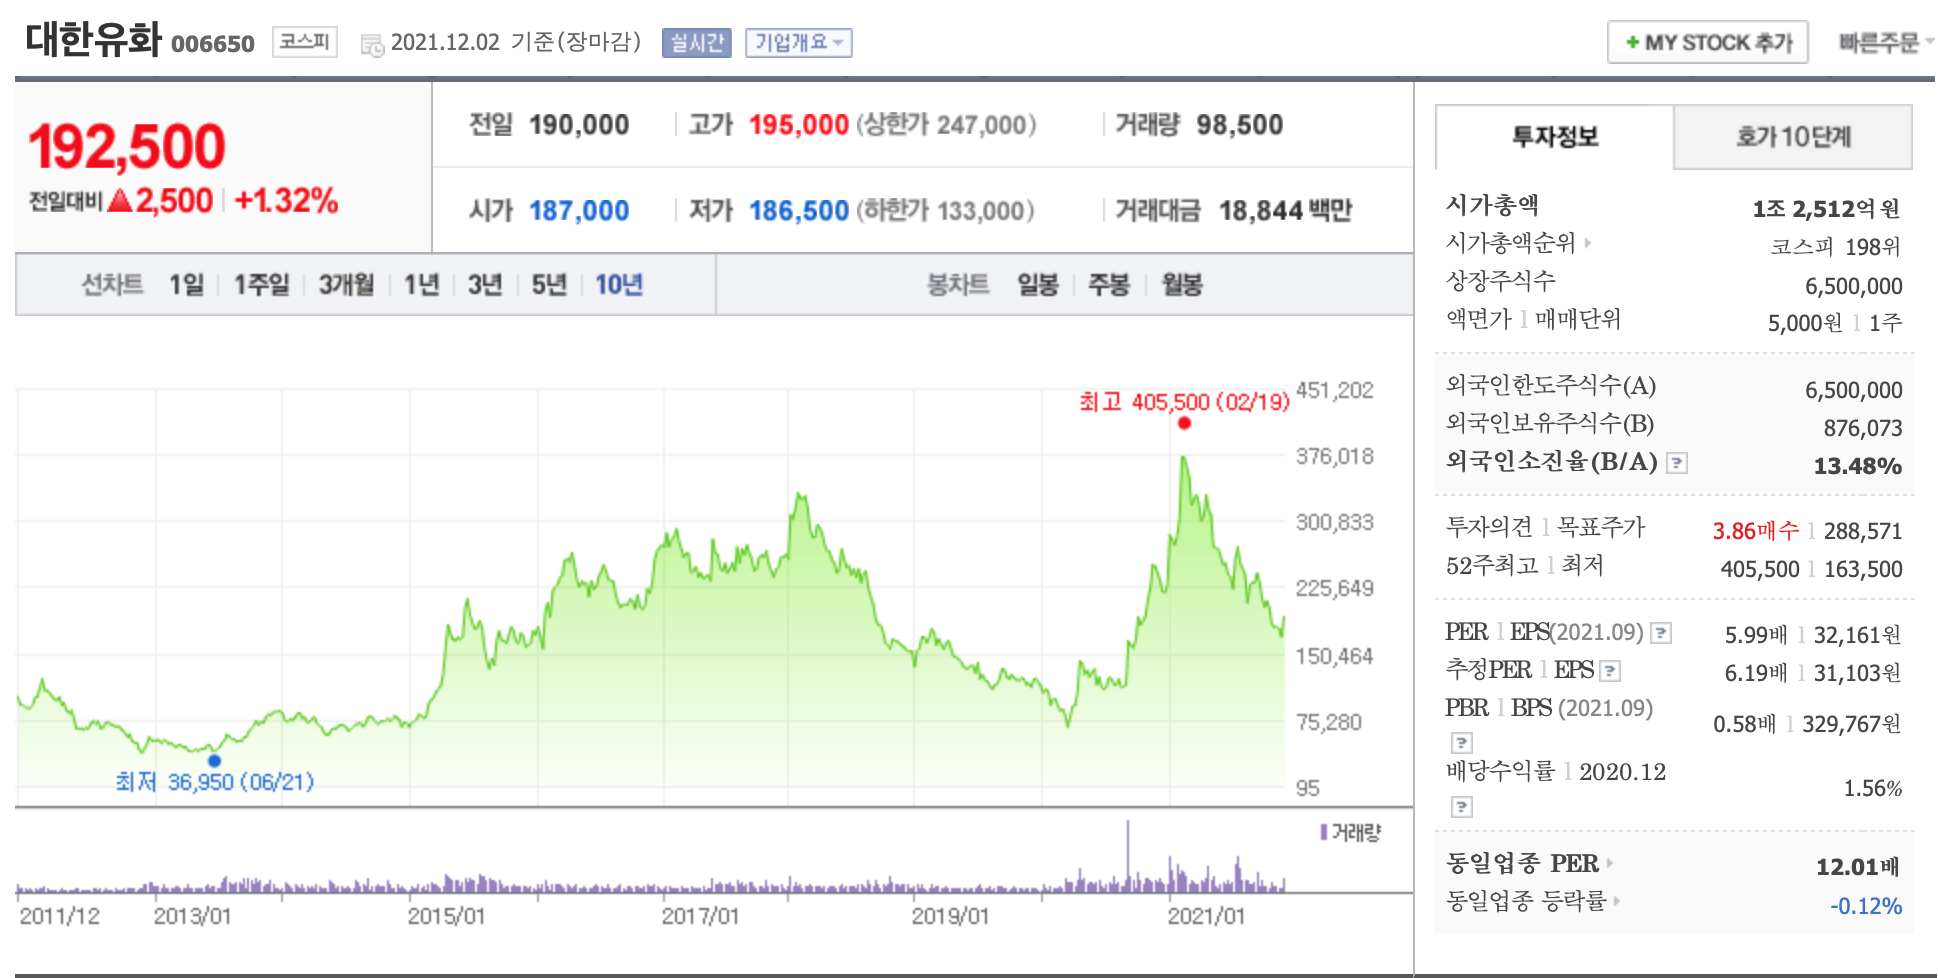The height and width of the screenshot is (978, 1938).
Task: Click stock code 006650
Action: click(x=213, y=44)
